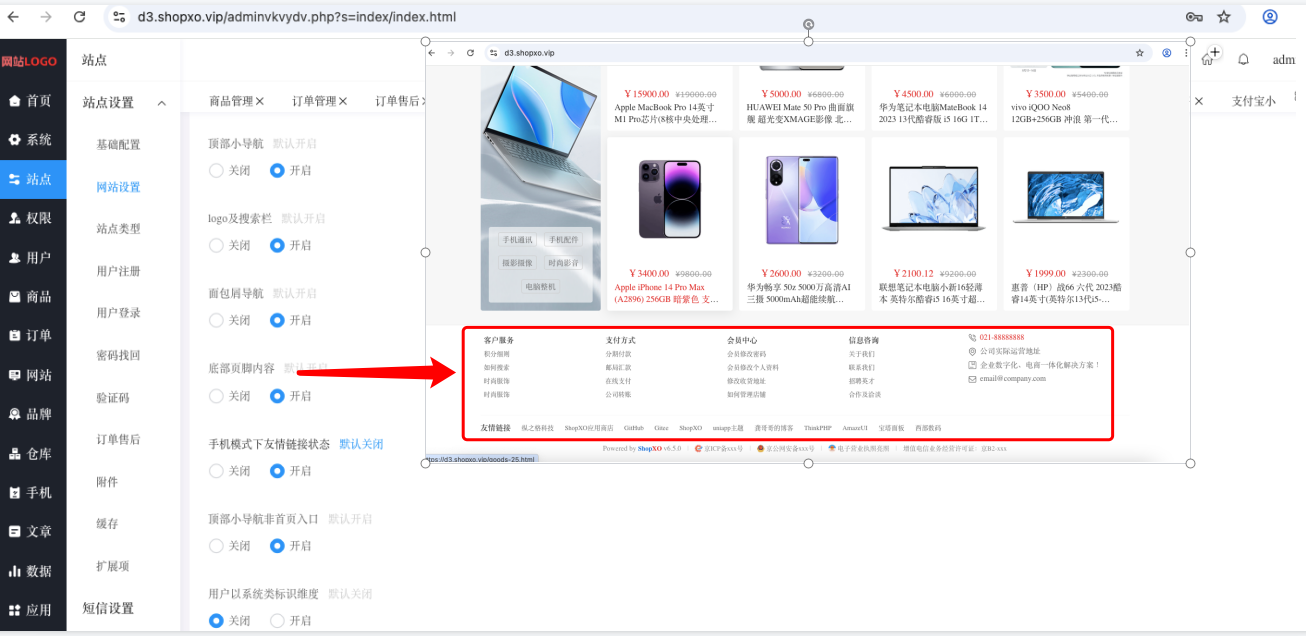1306x636 pixels.
Task: Click the icon beside 手机 in sidebar
Action: coord(15,493)
